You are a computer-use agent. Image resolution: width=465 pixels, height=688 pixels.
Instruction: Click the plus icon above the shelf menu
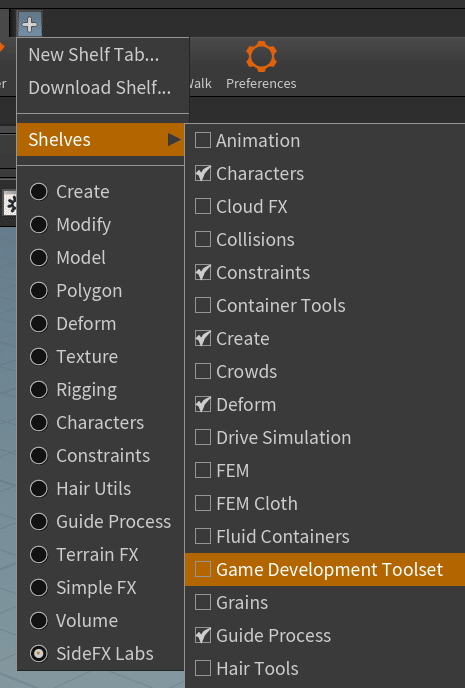click(x=30, y=24)
